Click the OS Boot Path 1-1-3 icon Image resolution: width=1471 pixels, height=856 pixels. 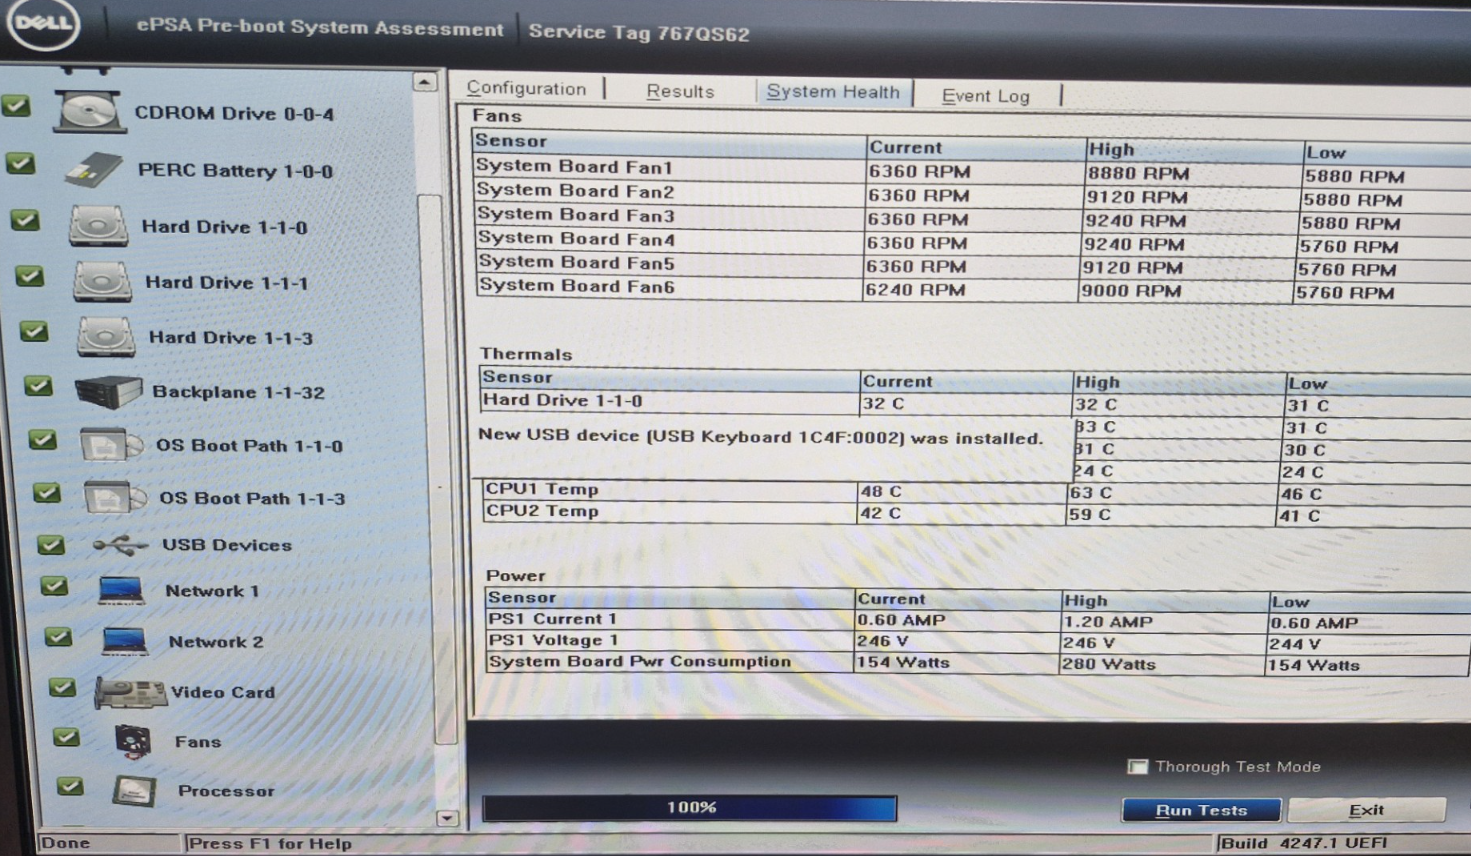(x=115, y=497)
